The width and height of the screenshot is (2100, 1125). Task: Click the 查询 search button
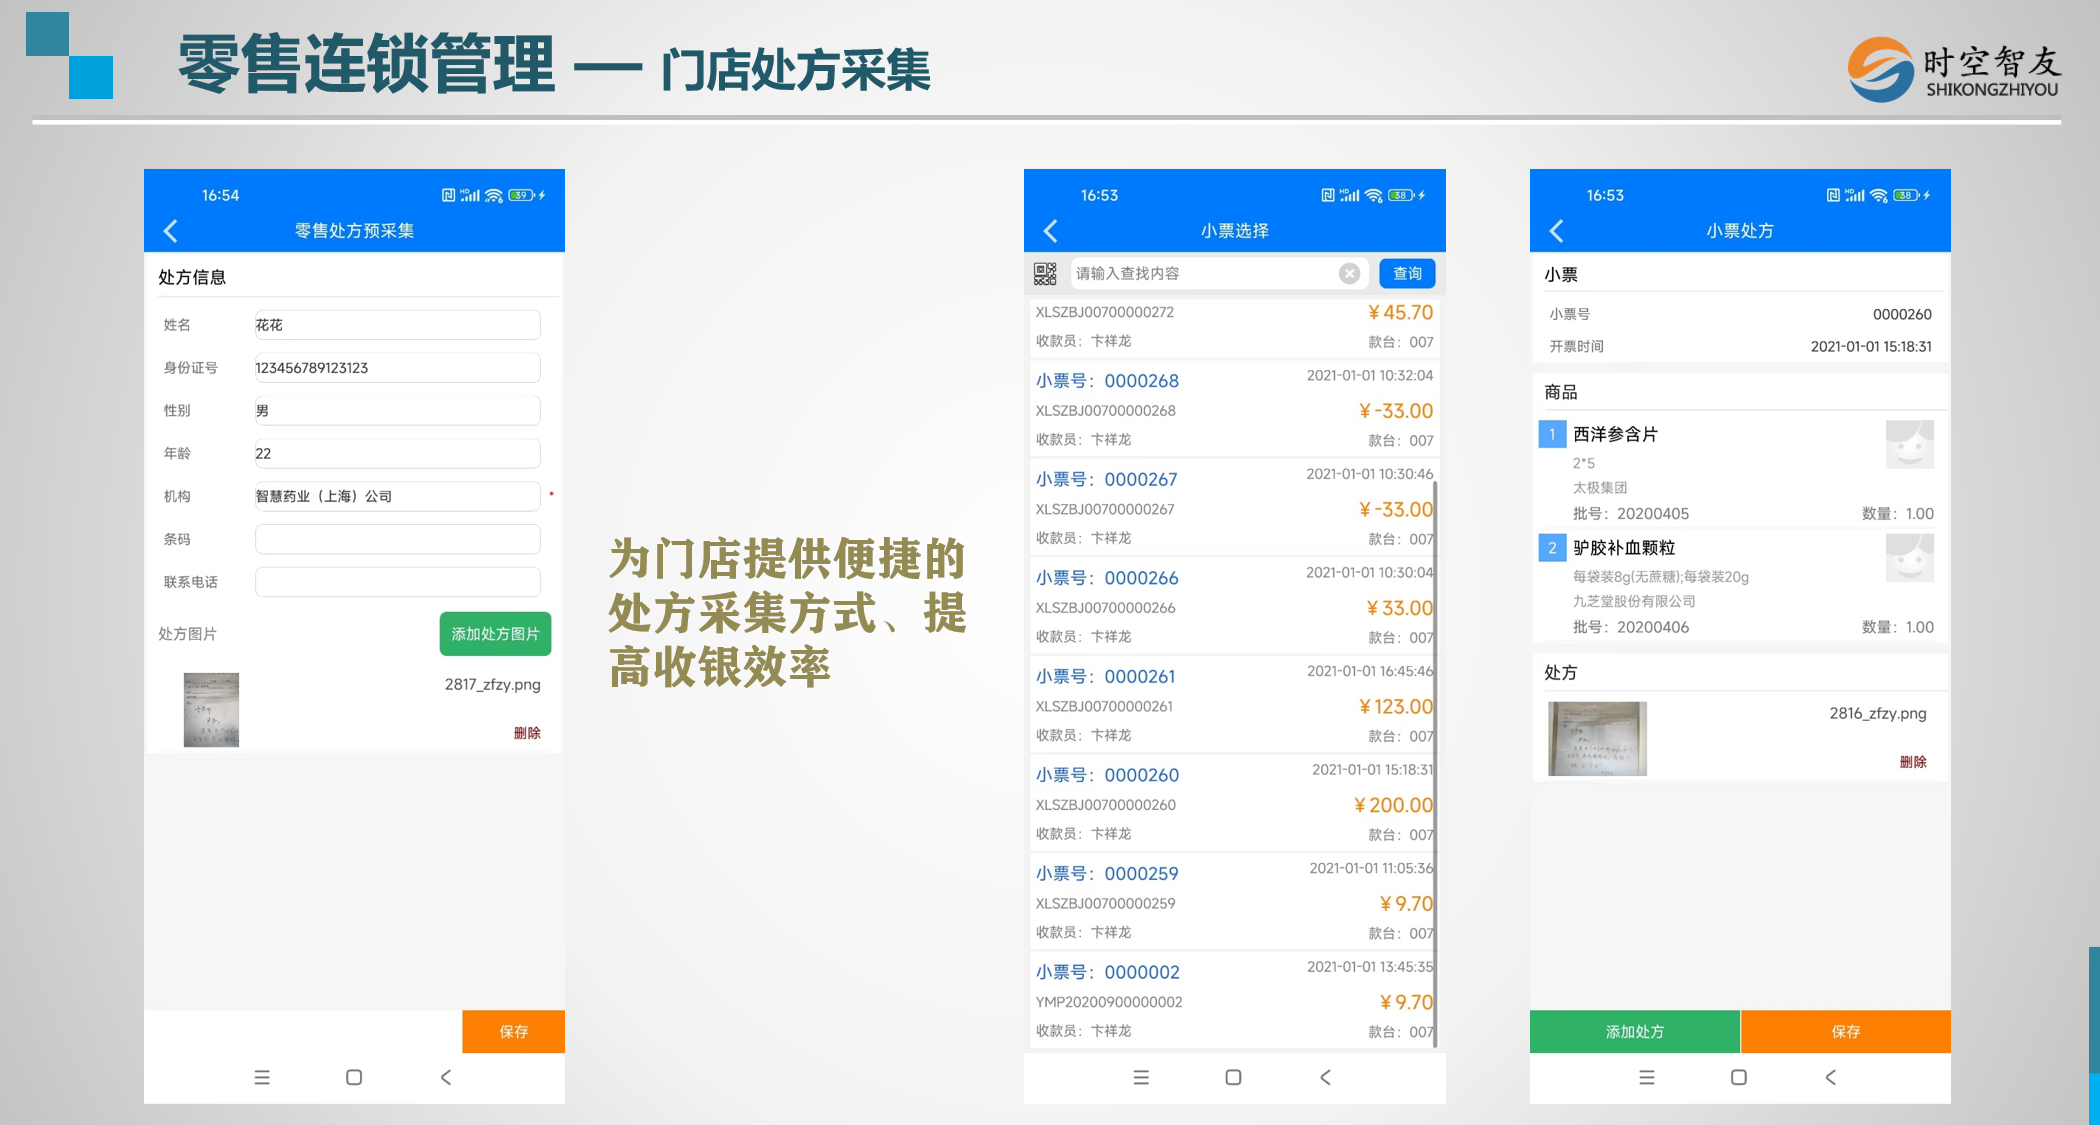pos(1407,273)
